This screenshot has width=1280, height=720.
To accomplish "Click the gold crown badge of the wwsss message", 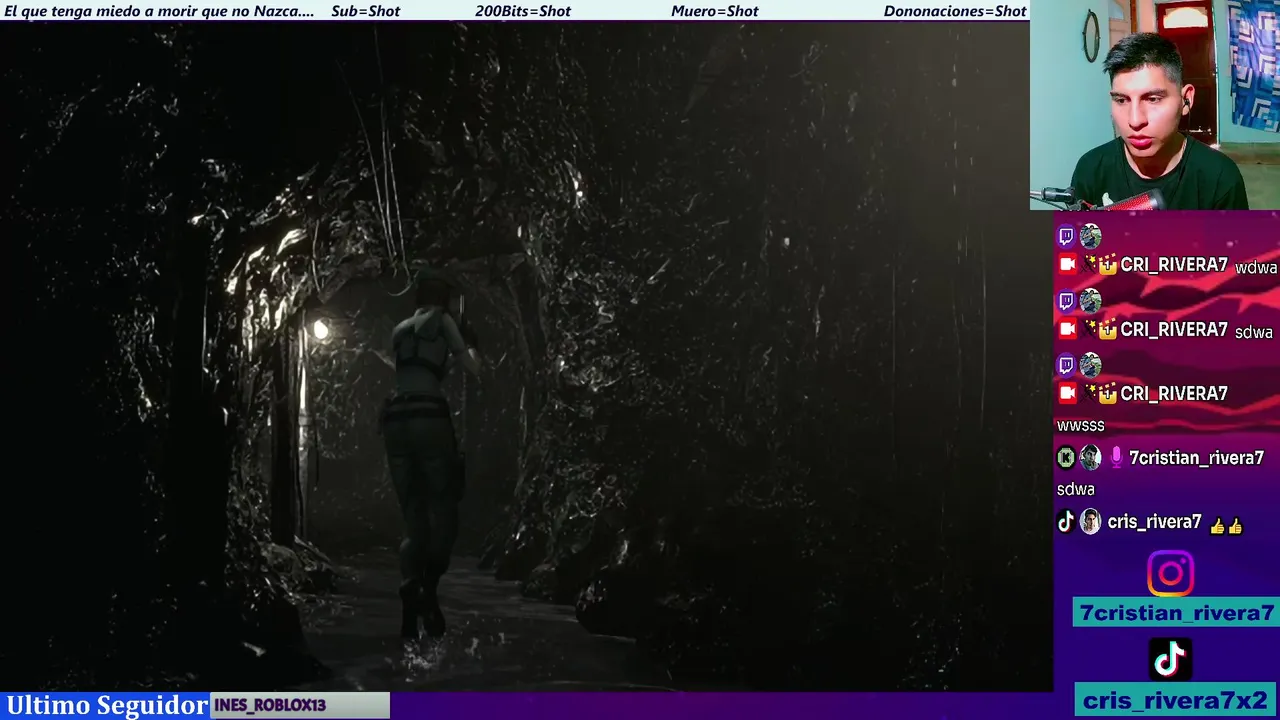I will tap(1107, 394).
